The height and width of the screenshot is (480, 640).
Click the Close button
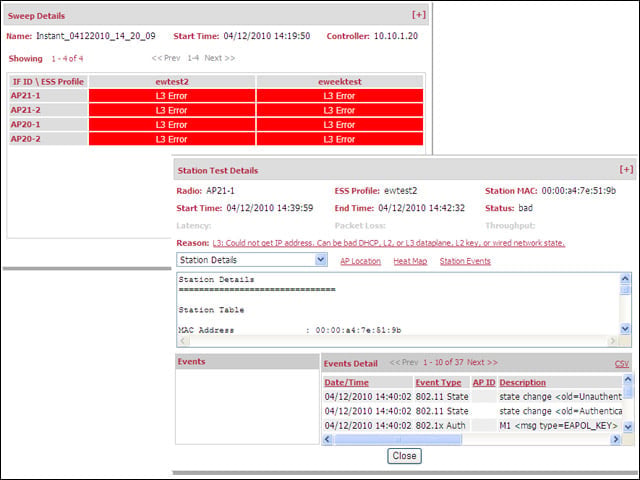coord(404,456)
